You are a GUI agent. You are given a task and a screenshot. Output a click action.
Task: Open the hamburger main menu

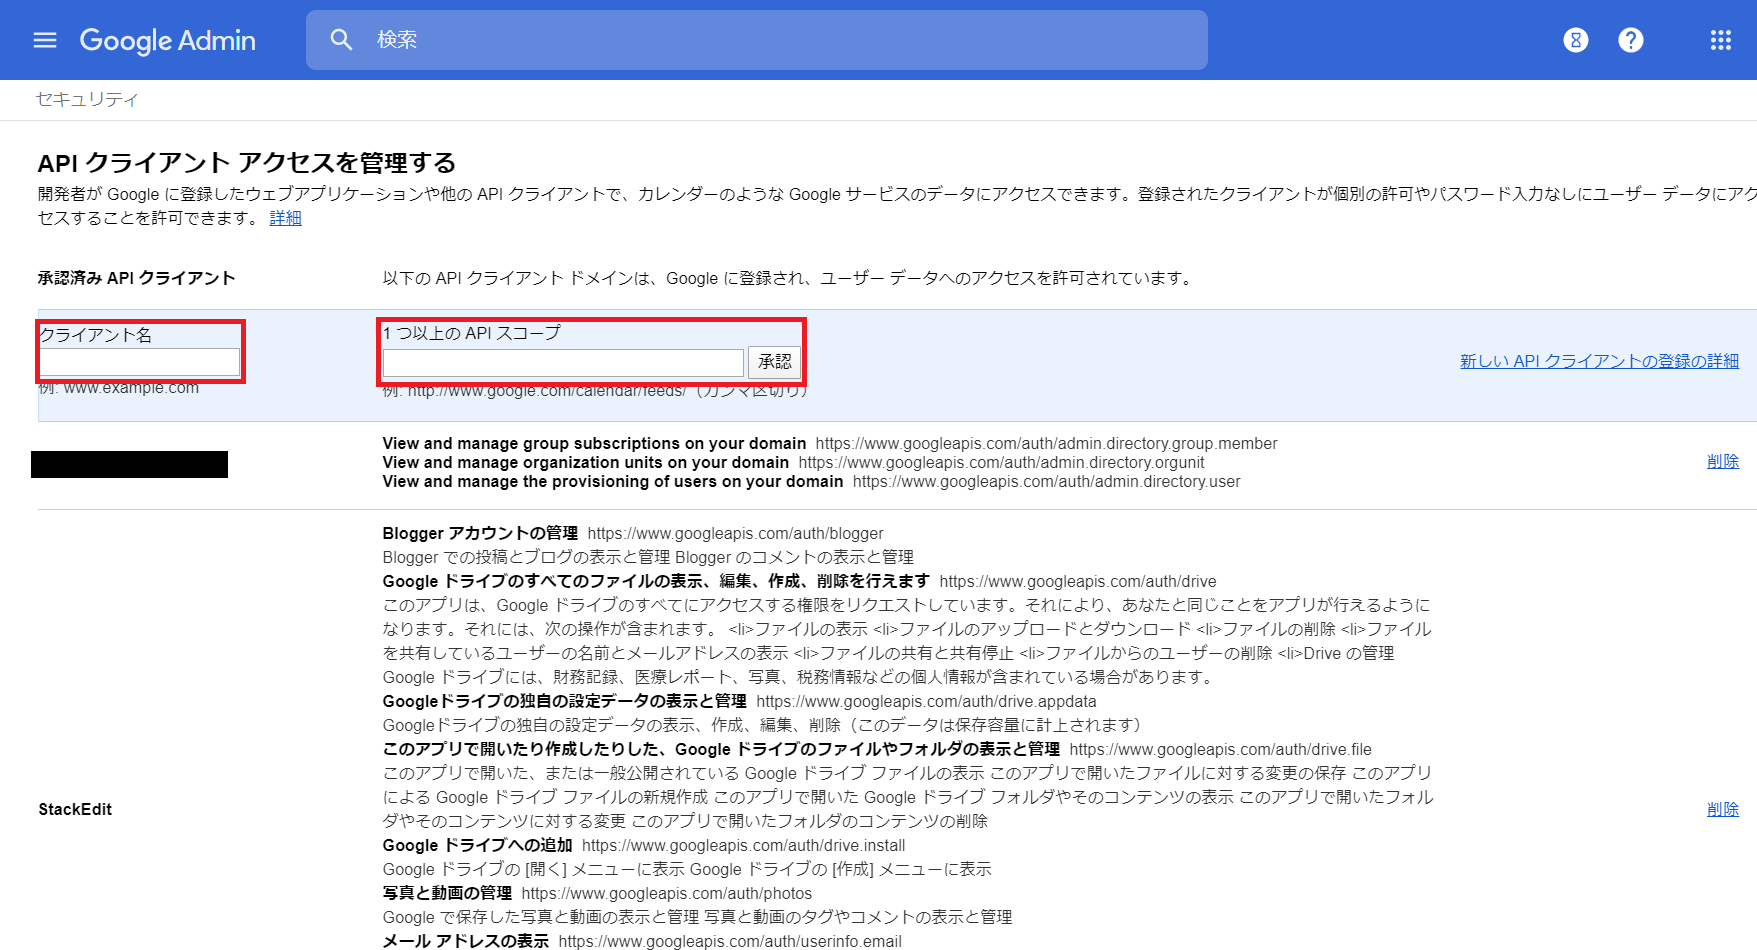[x=45, y=40]
